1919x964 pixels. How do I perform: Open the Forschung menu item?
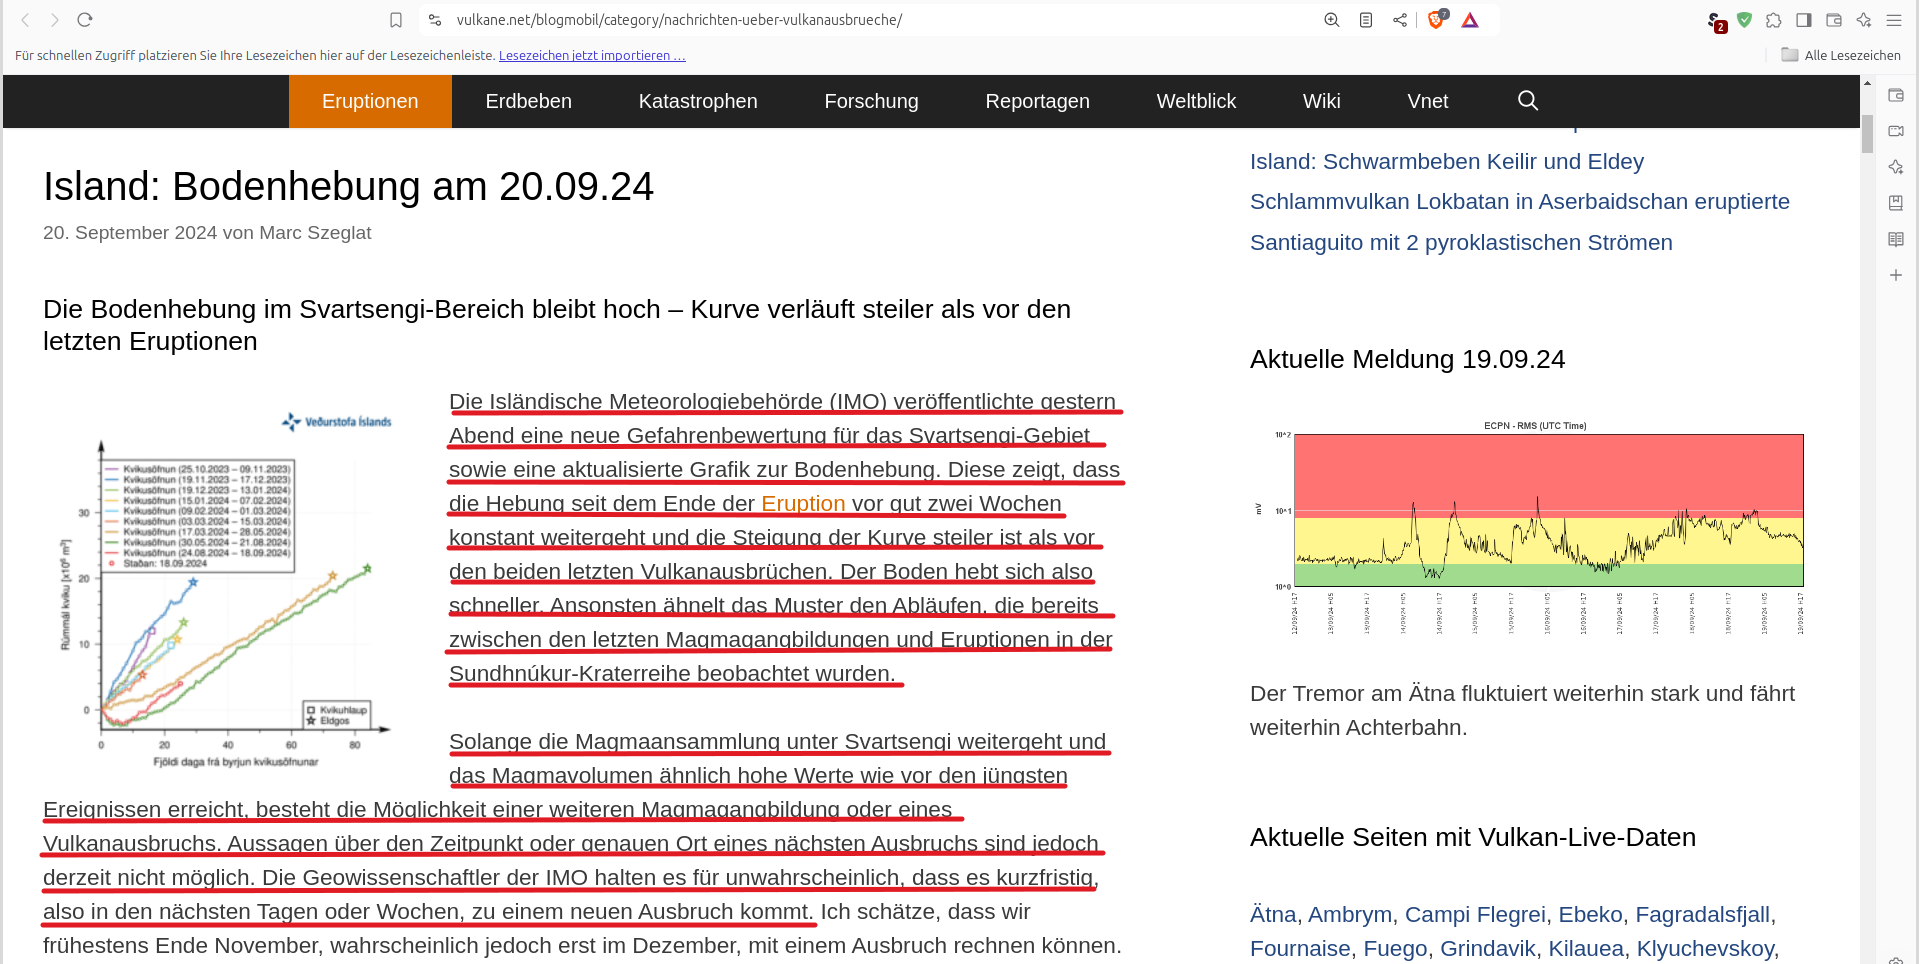click(872, 101)
